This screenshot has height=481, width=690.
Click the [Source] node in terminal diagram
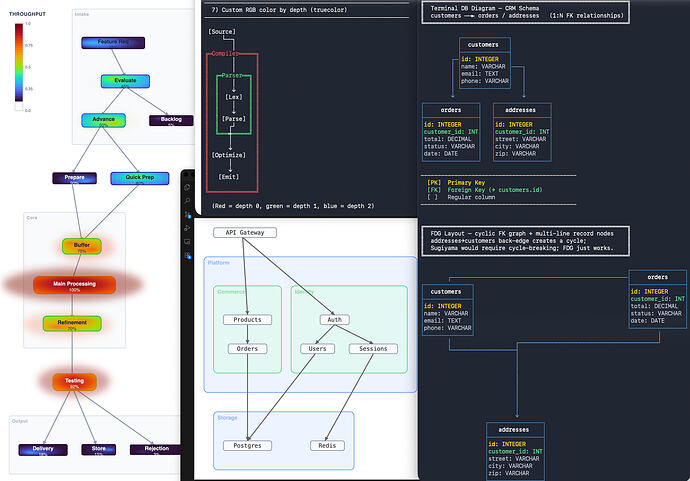(x=222, y=32)
